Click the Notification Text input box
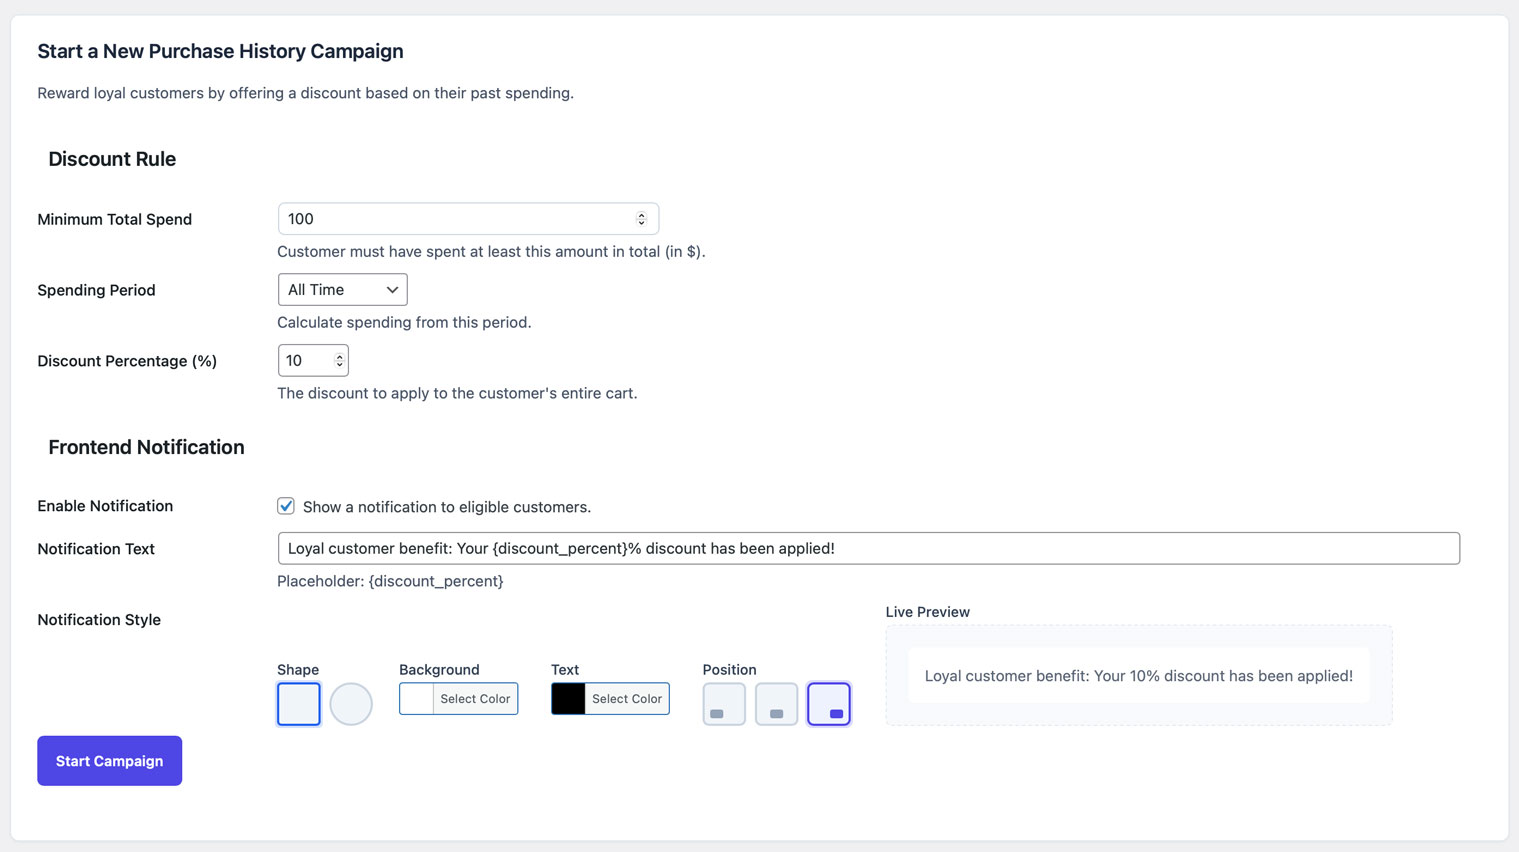Viewport: 1519px width, 852px height. pos(868,548)
